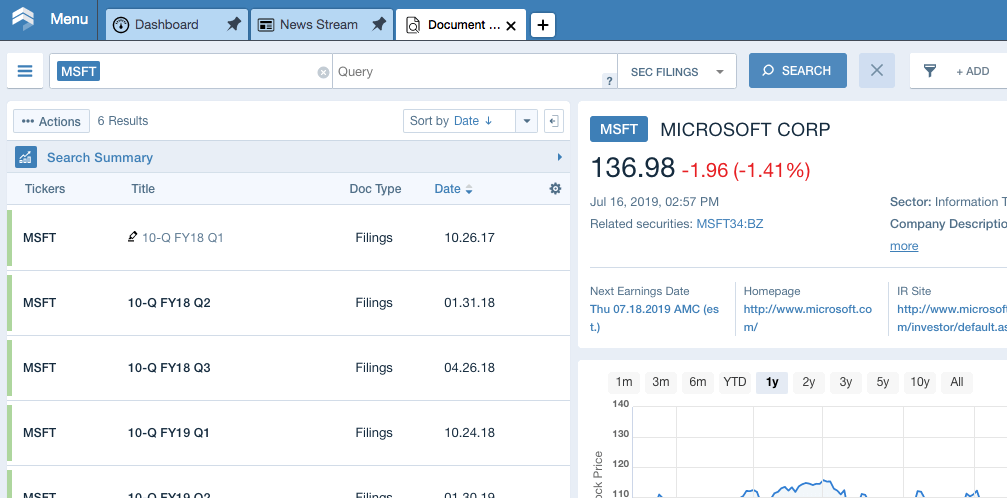The image size is (1007, 498).
Task: Set chart range to 1y
Action: coord(772,382)
